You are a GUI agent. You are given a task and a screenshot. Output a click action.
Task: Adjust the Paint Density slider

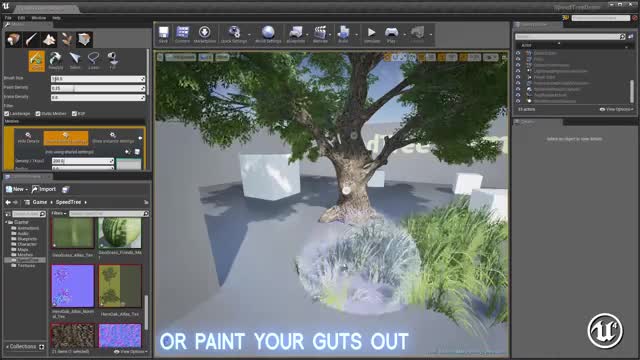point(98,88)
